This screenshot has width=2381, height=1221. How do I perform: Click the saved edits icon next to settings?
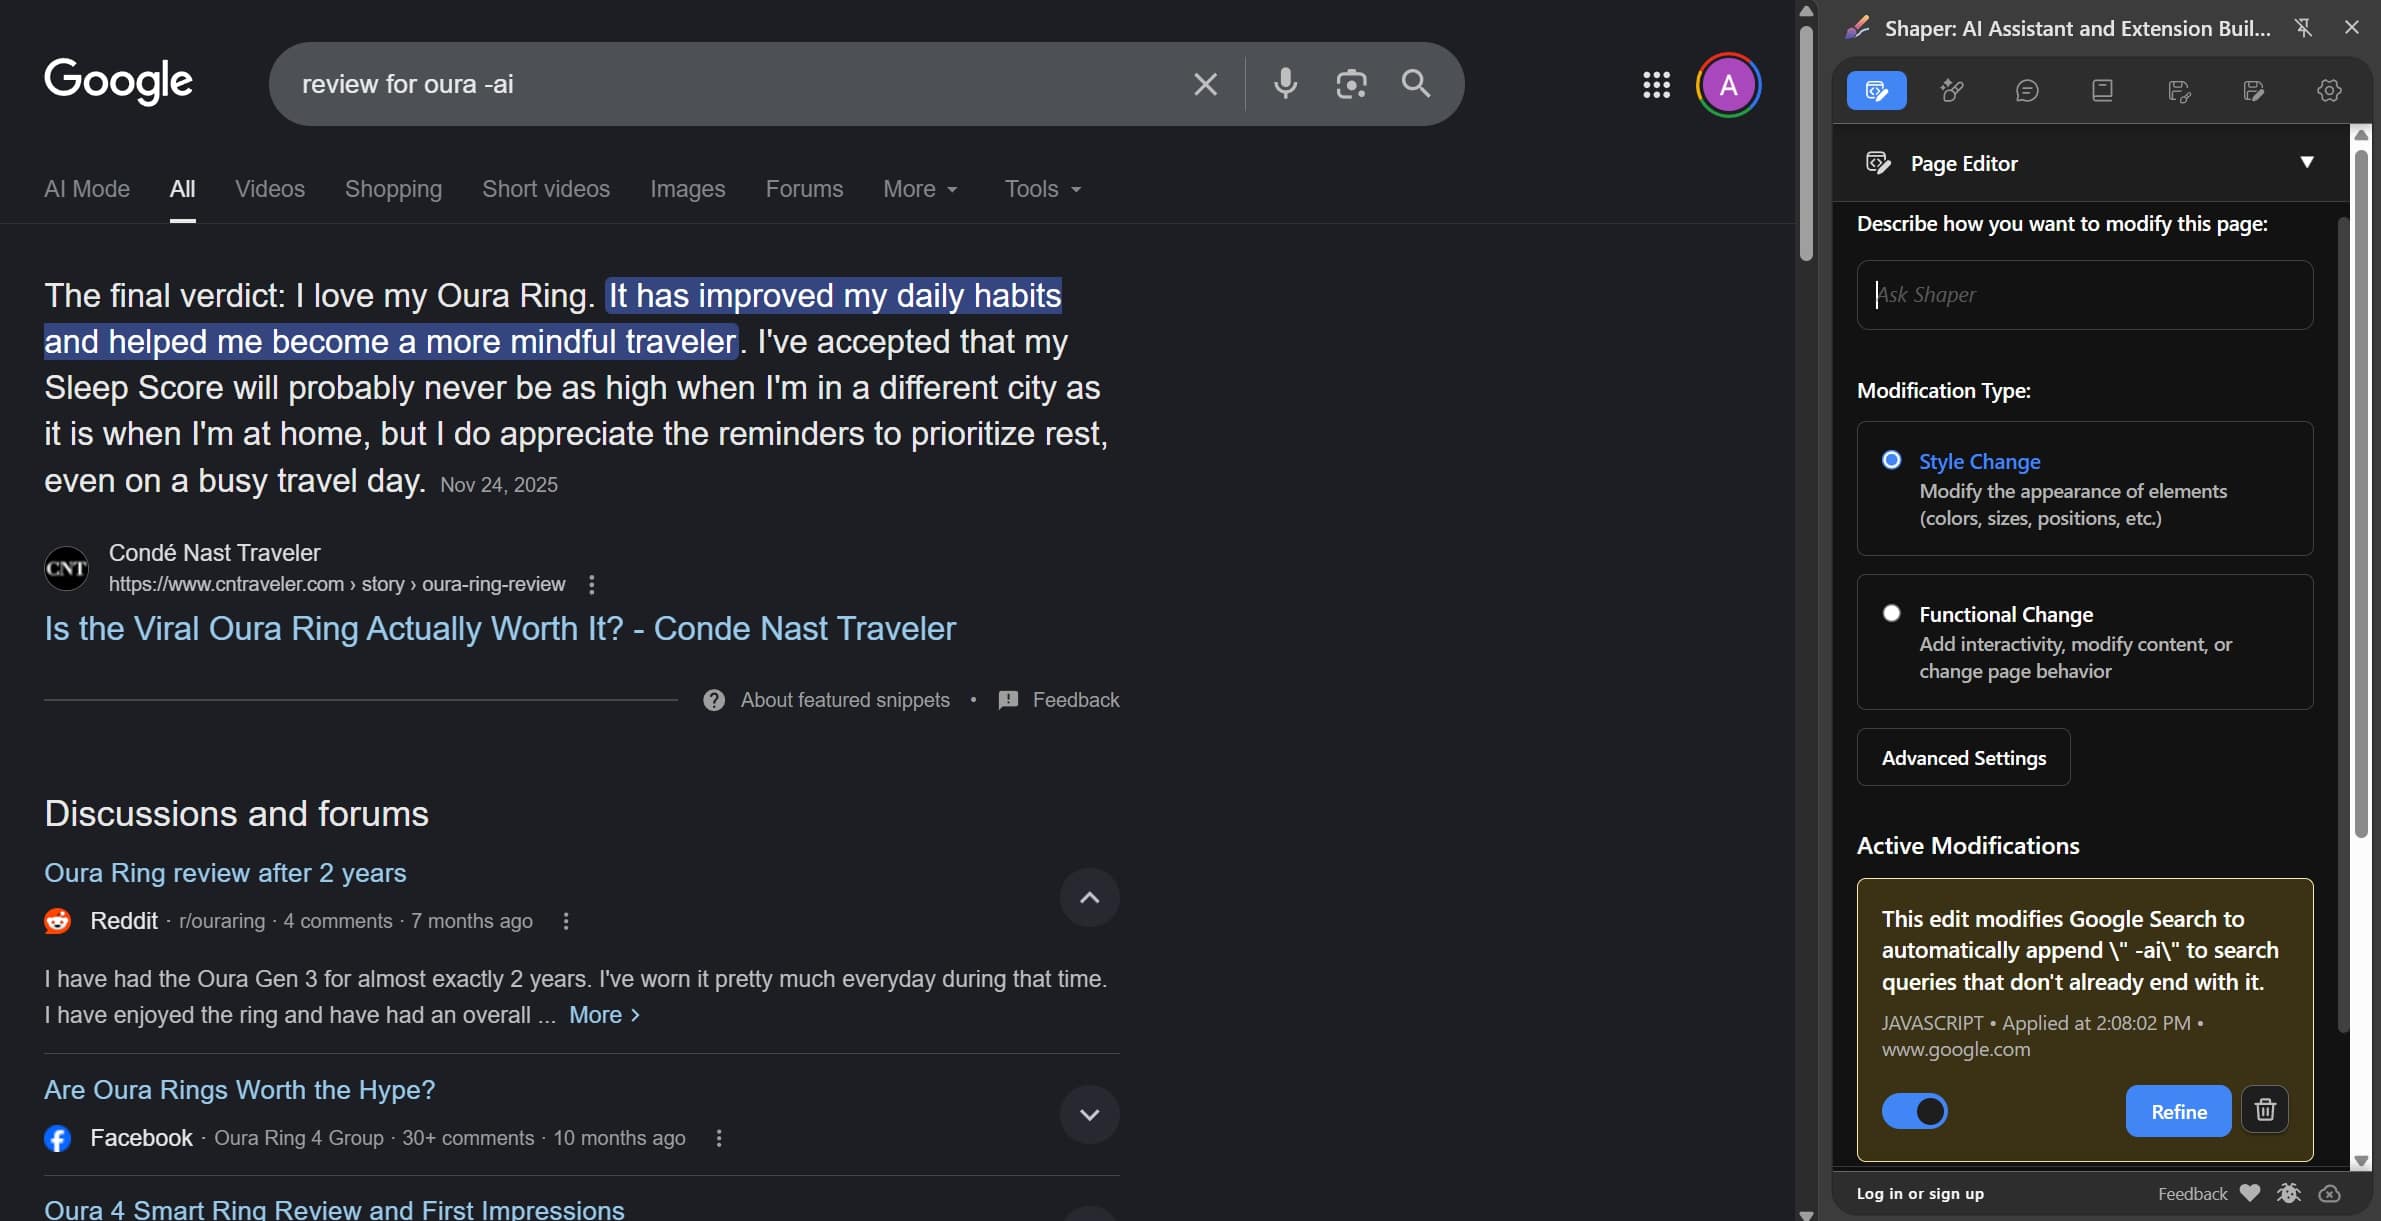[2254, 90]
